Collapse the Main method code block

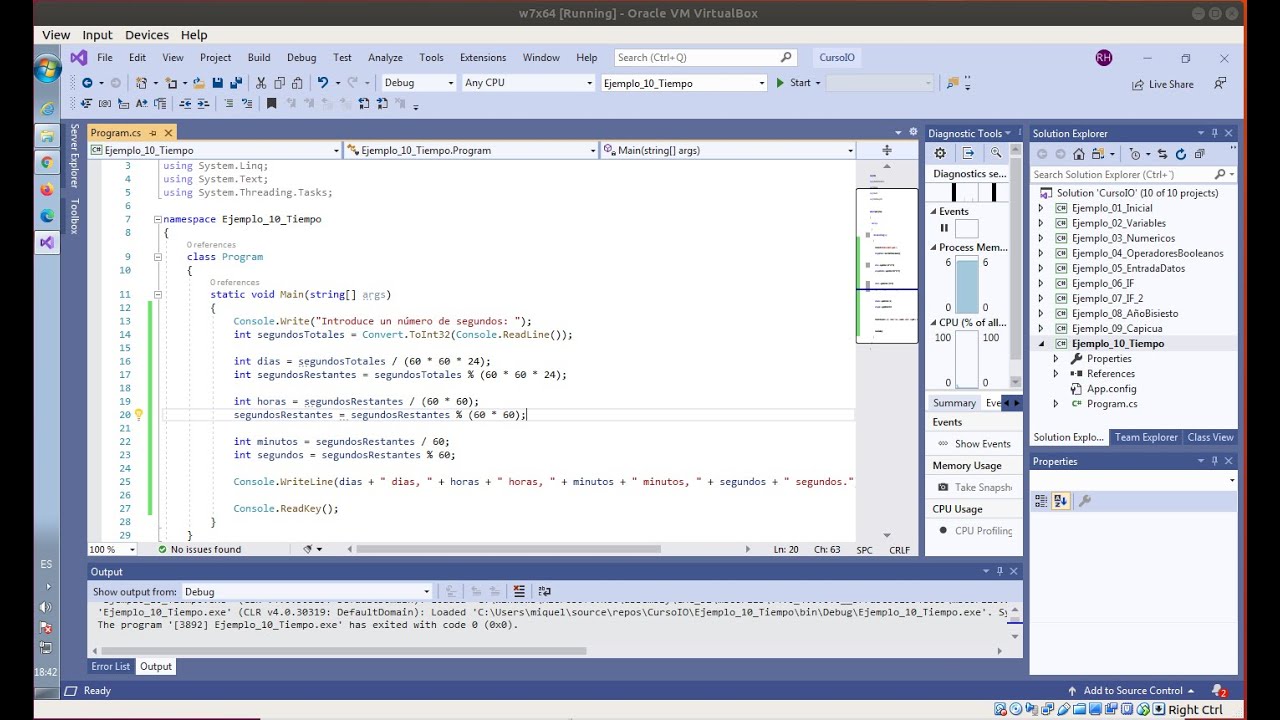pos(158,295)
